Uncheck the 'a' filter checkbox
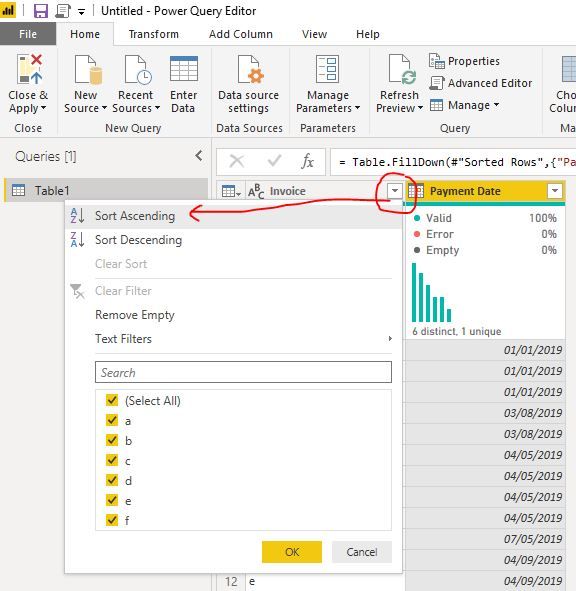 (x=112, y=420)
